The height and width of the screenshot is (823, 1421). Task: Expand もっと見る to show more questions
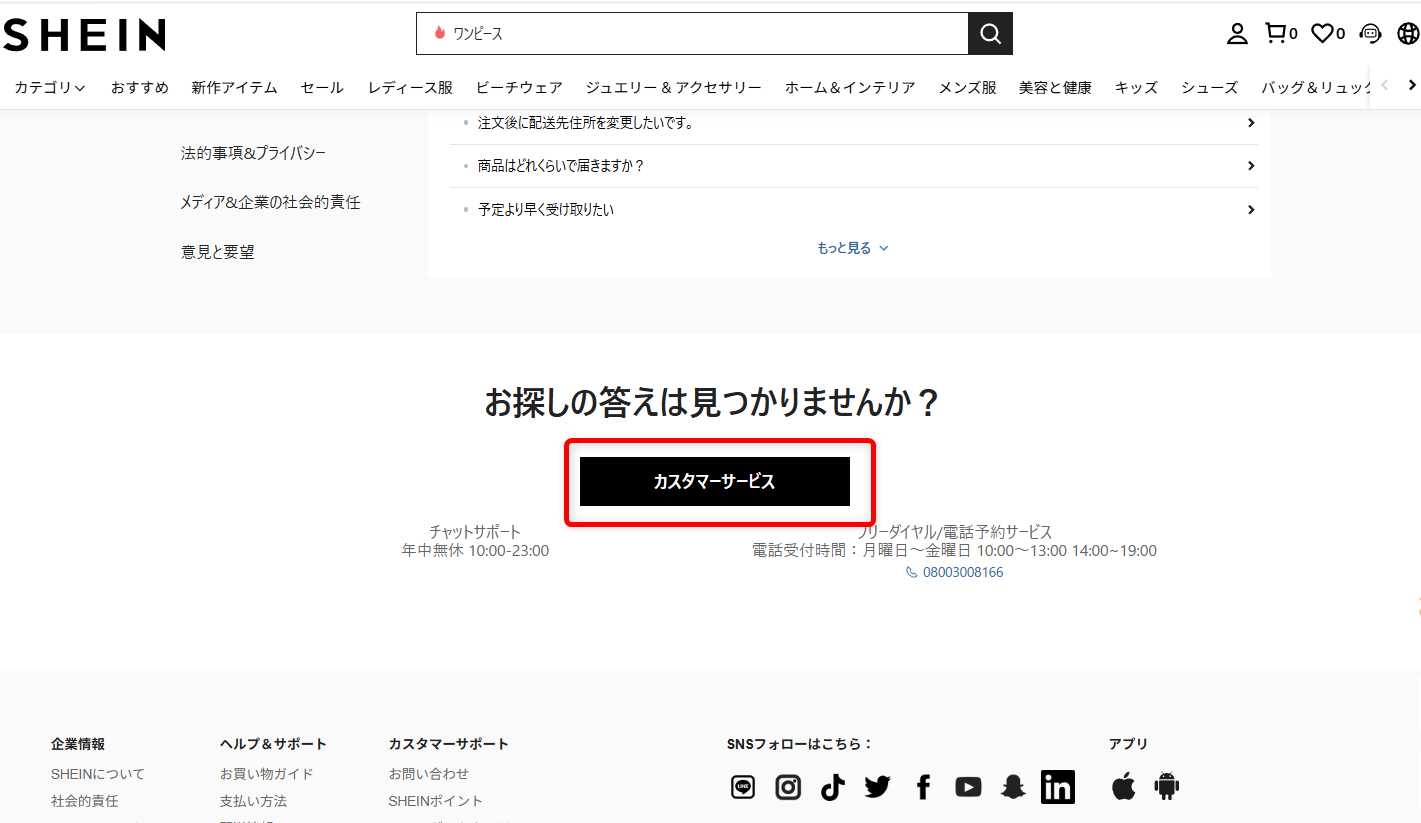tap(852, 248)
